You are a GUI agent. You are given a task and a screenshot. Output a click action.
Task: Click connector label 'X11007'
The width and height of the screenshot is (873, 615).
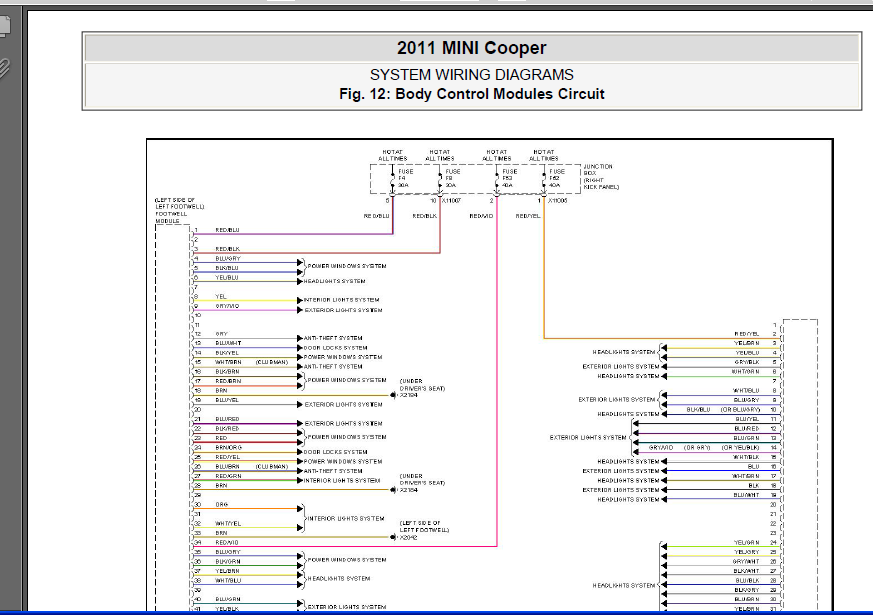[451, 200]
